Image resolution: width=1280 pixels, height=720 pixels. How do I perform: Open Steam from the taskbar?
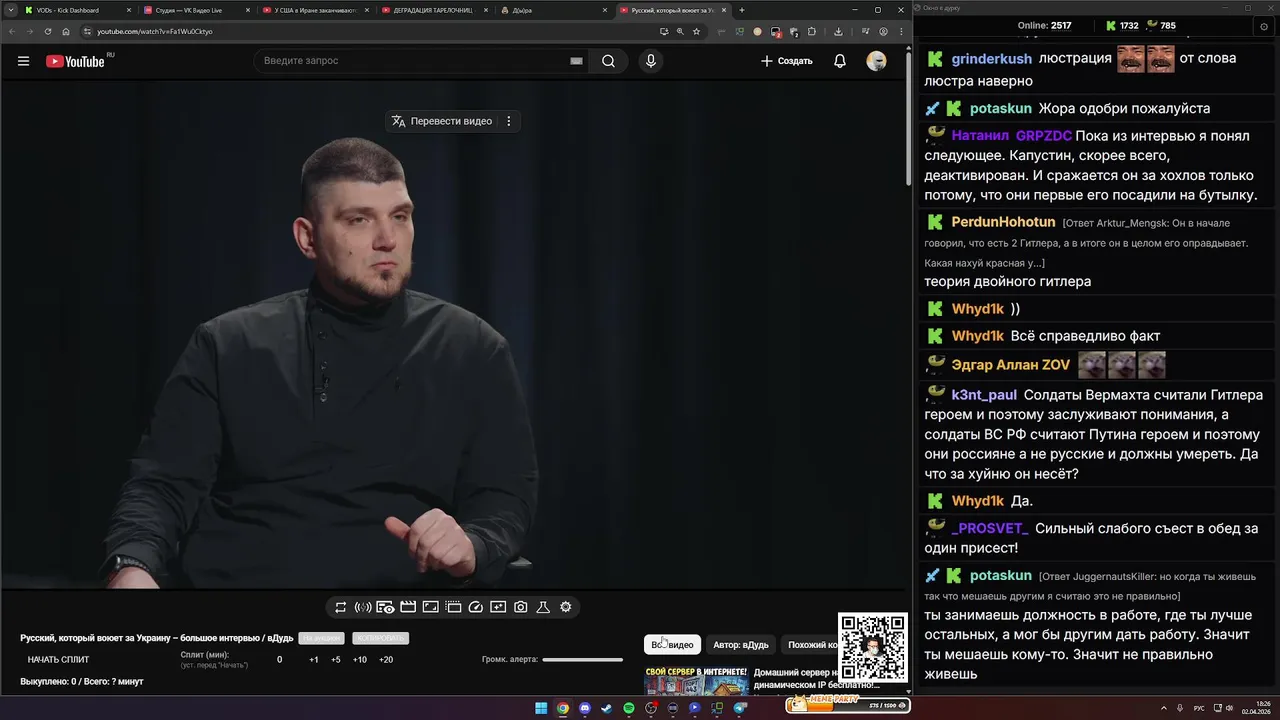[606, 708]
